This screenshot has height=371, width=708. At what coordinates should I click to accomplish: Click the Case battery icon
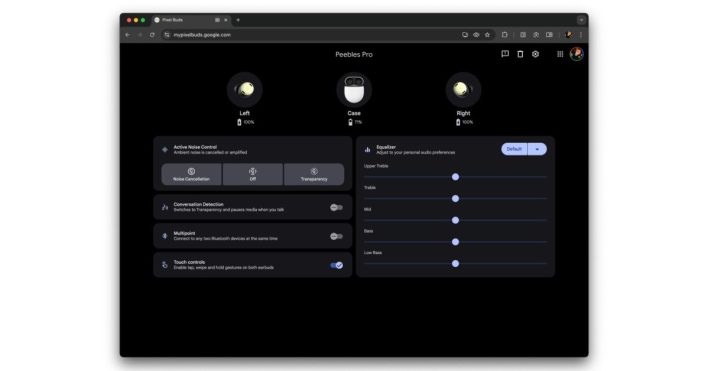coord(350,122)
